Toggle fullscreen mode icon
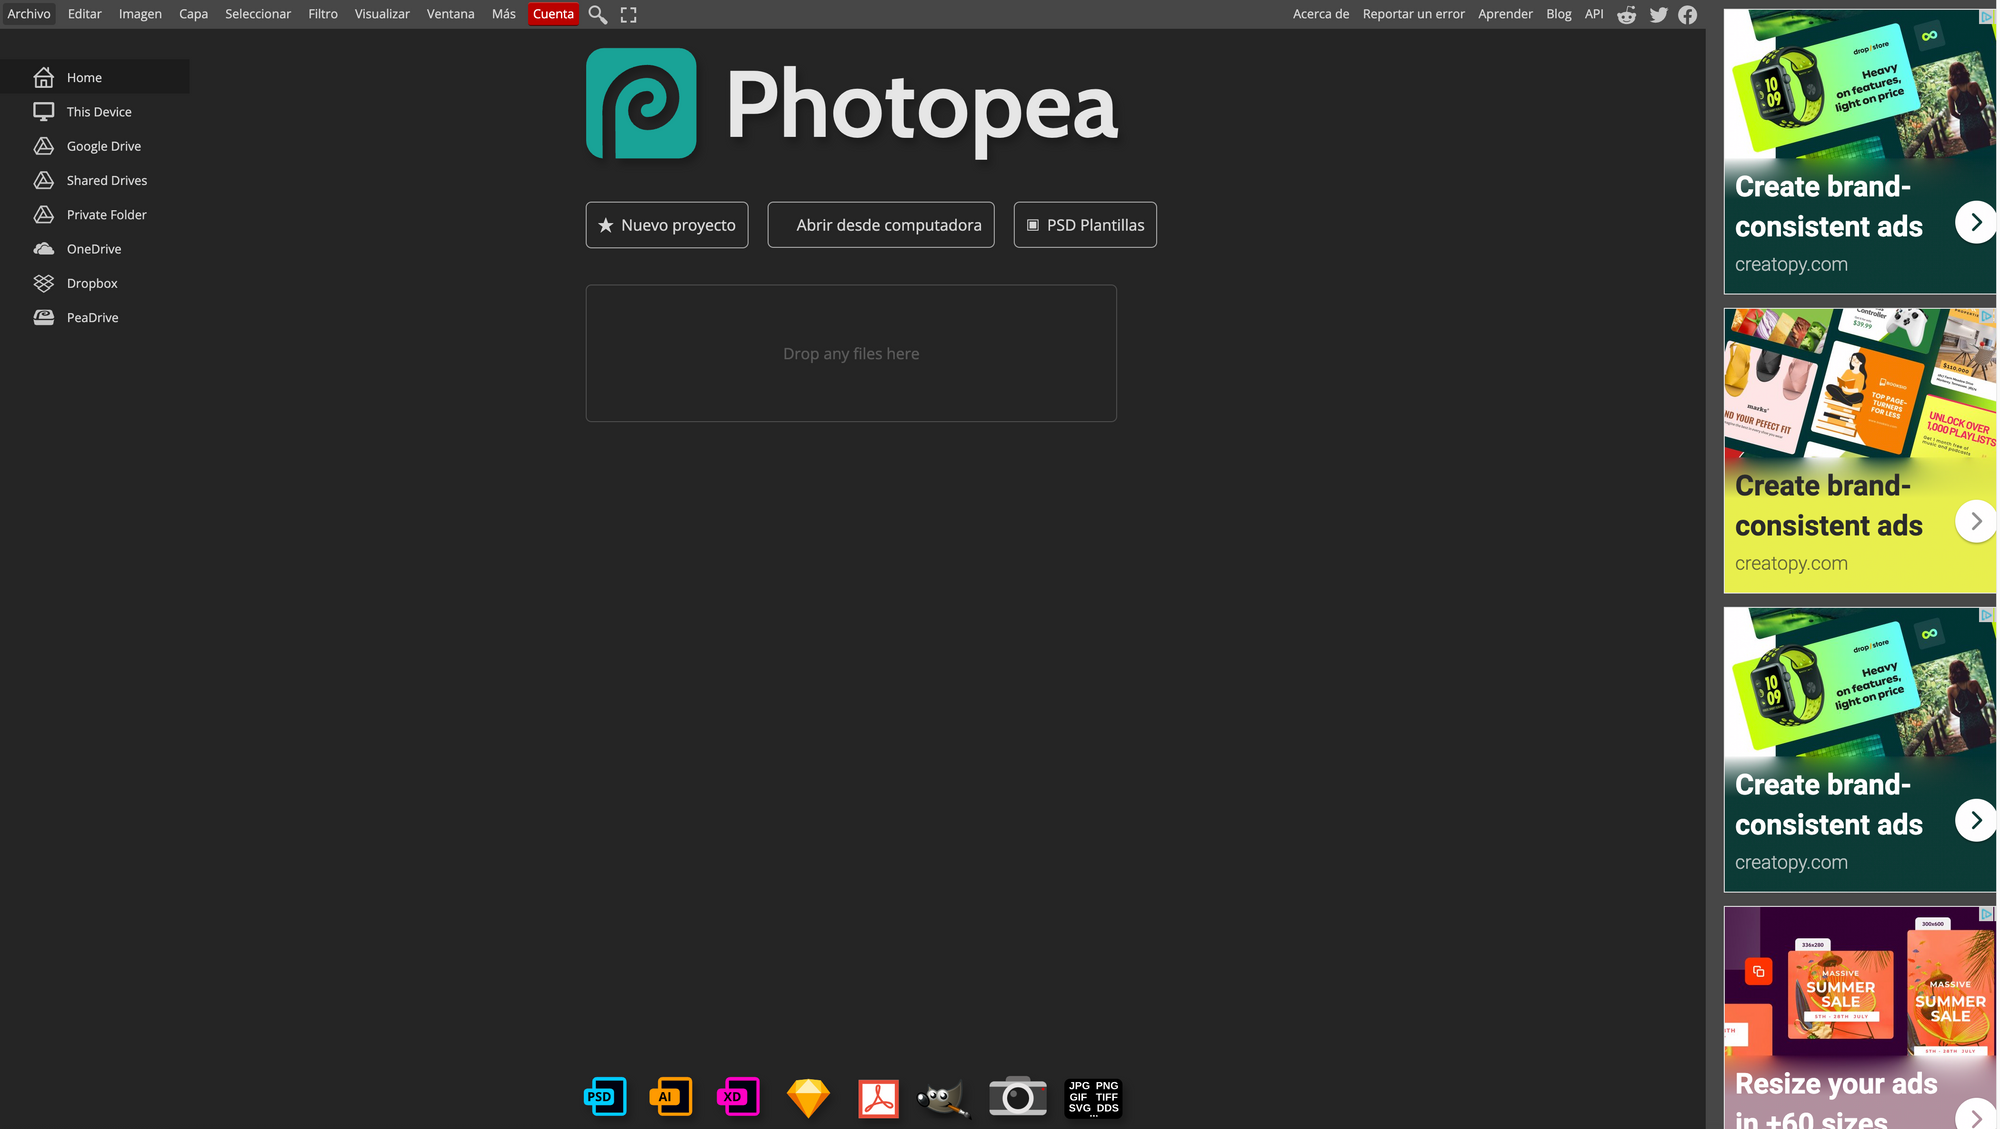2000x1129 pixels. tap(628, 14)
